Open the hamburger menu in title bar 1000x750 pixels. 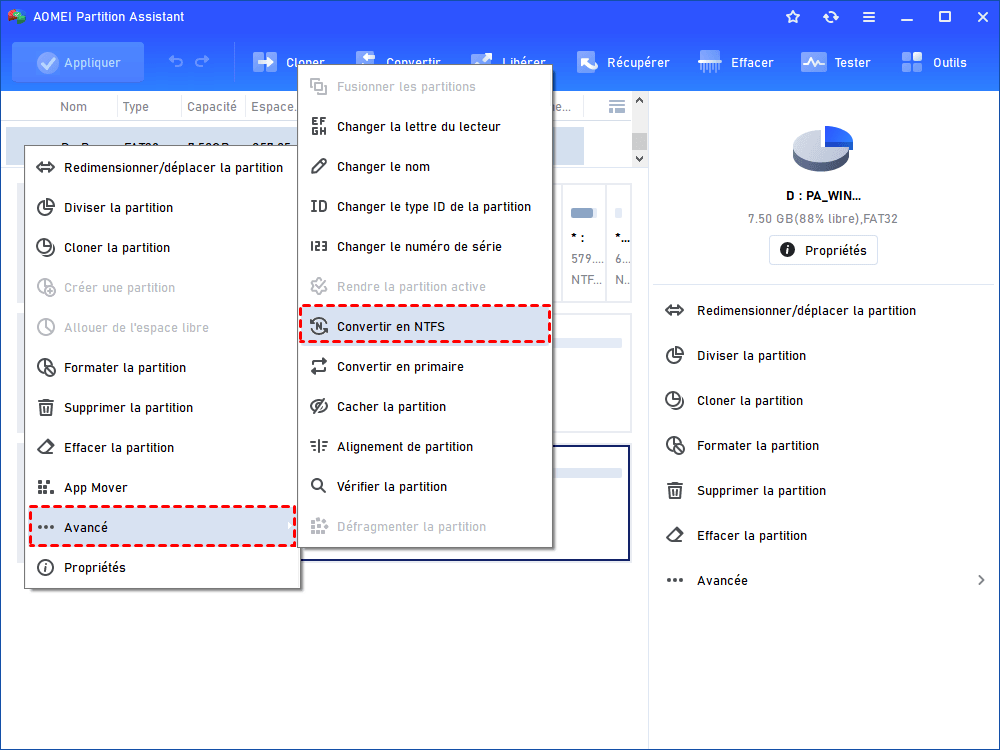[x=869, y=17]
